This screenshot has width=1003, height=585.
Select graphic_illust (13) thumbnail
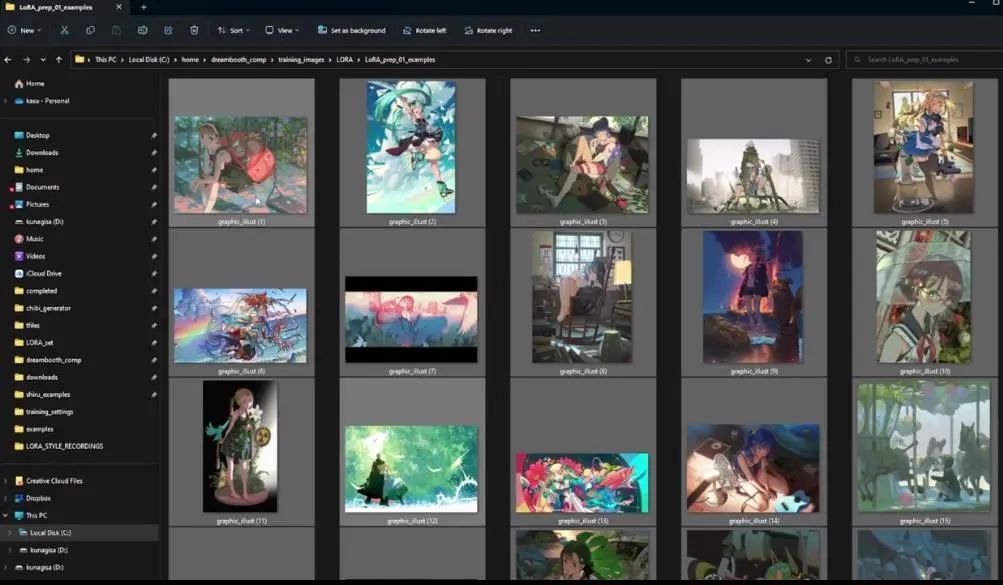[582, 483]
